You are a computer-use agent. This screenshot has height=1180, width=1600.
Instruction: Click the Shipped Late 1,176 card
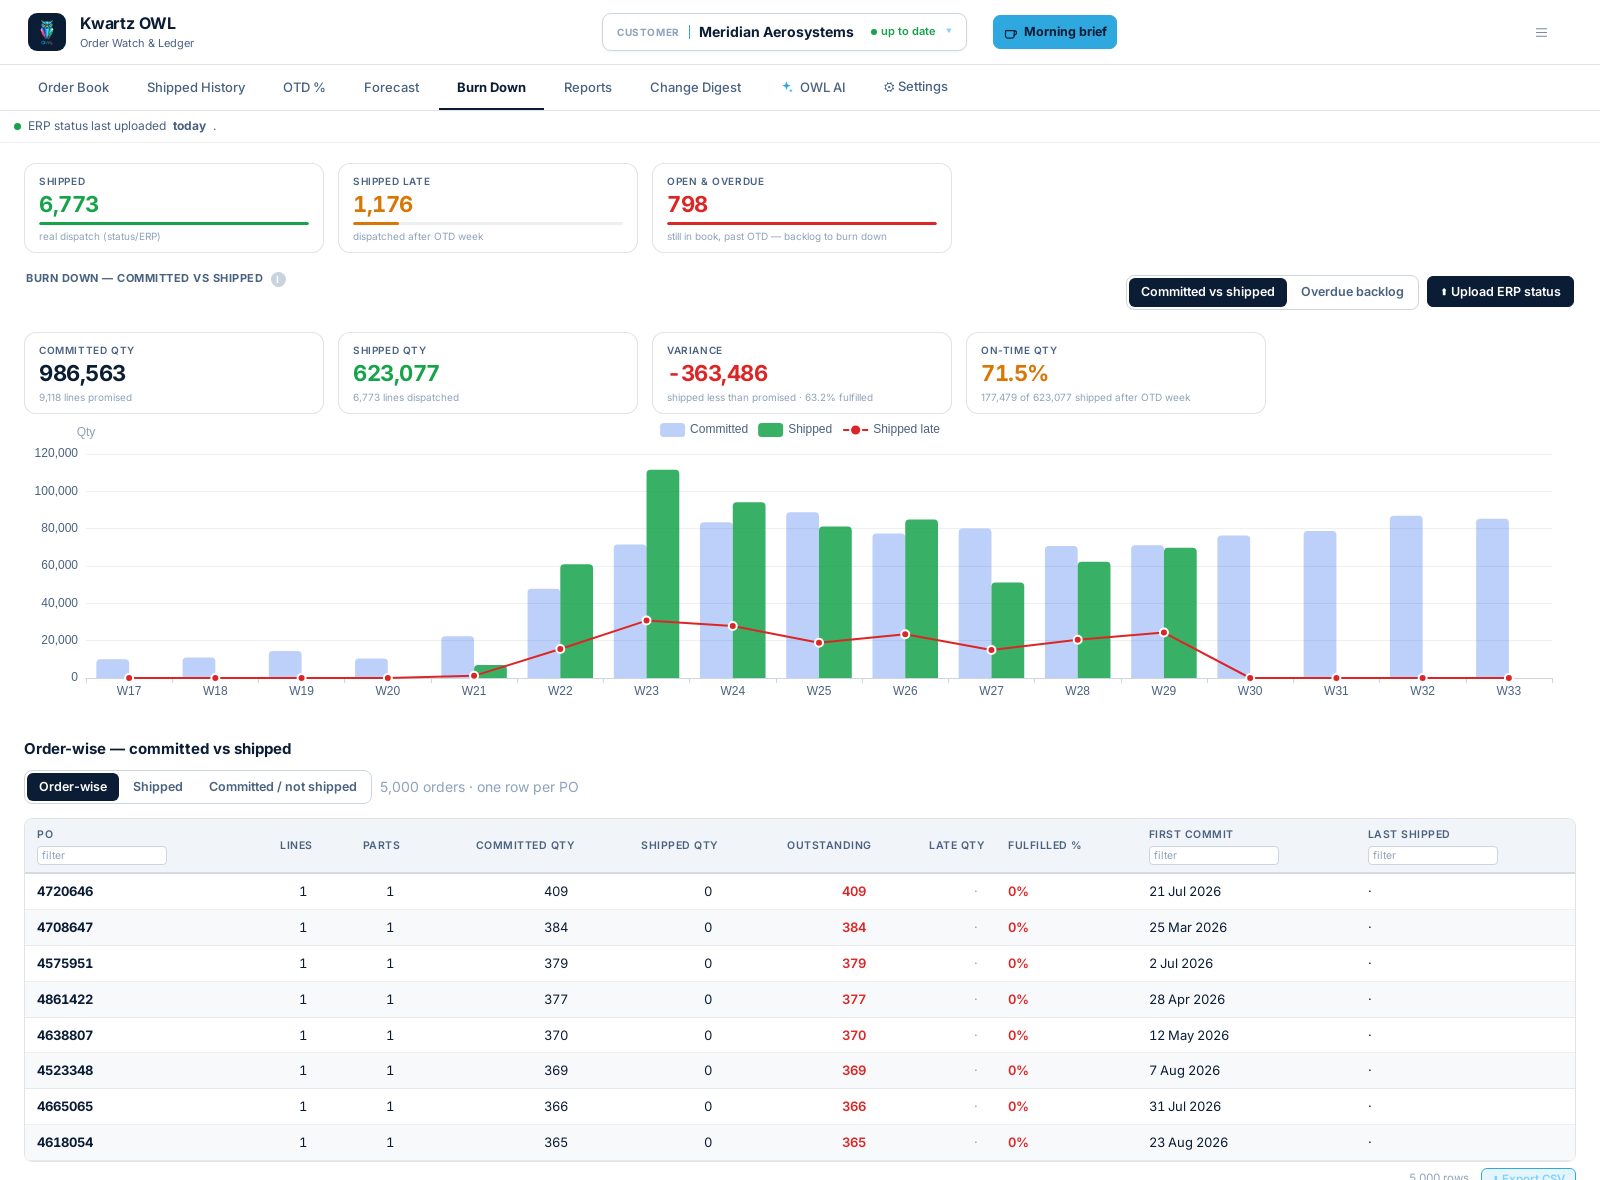click(488, 208)
